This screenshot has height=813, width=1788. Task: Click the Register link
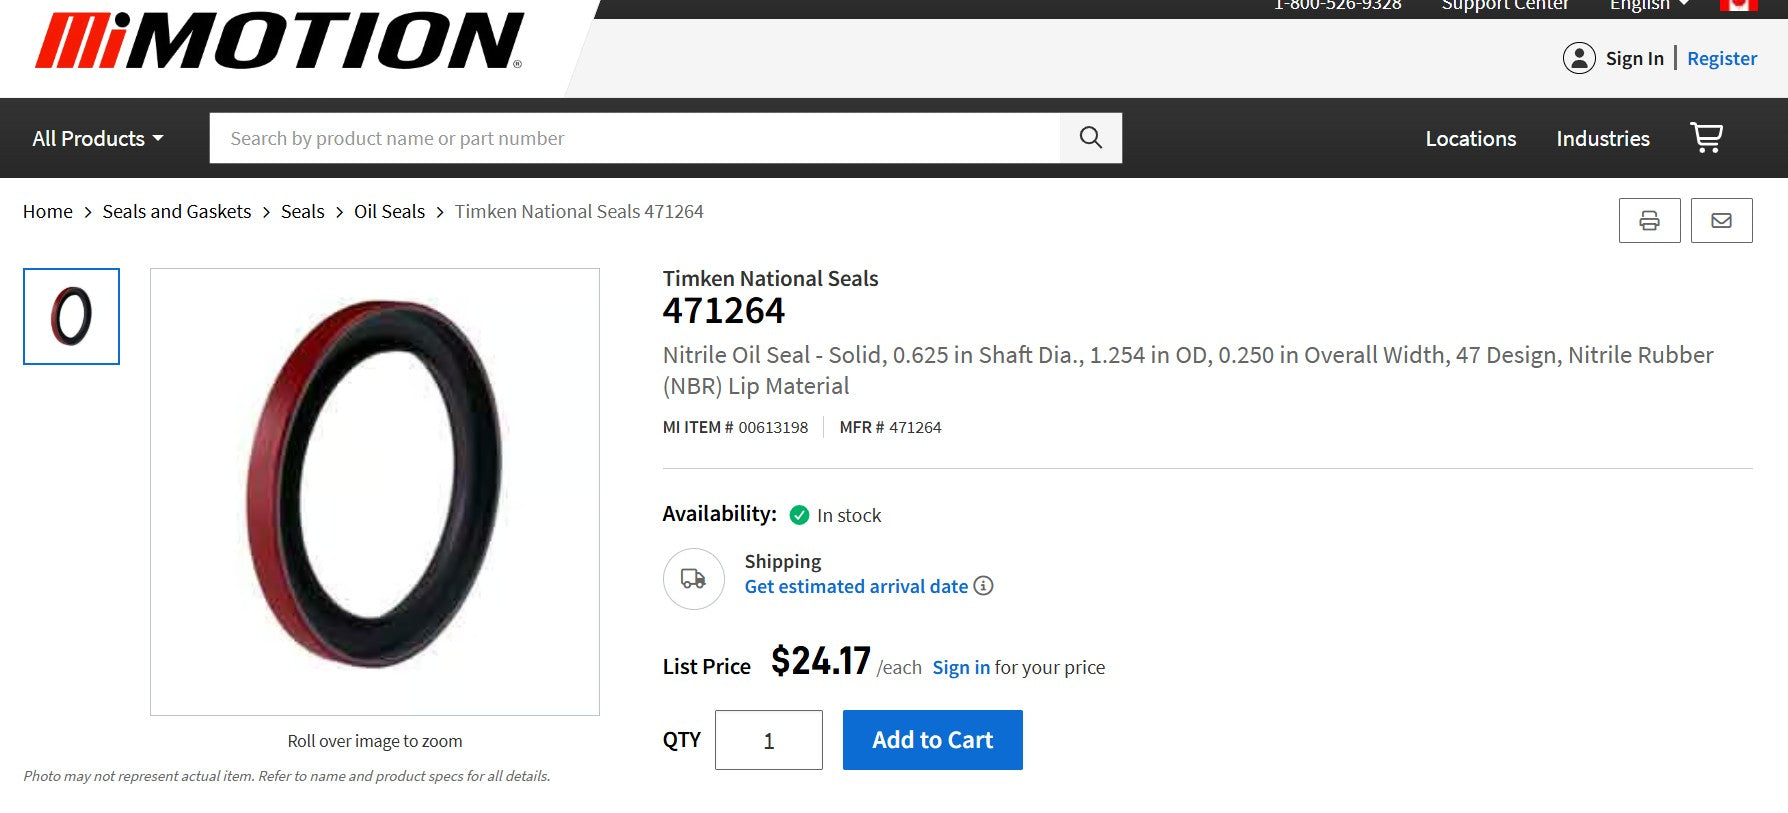tap(1721, 57)
